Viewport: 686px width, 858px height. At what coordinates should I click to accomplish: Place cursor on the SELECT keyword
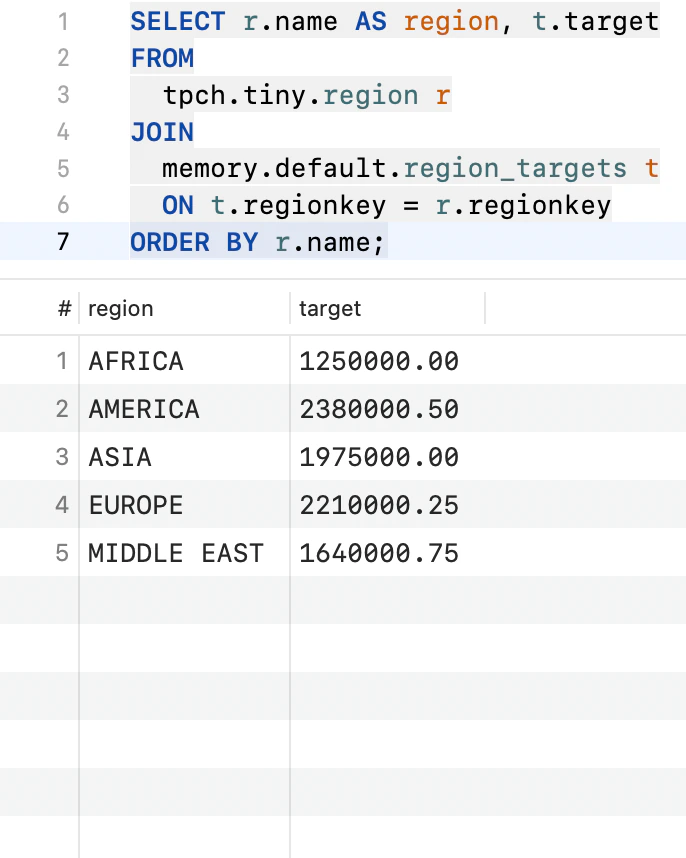pos(178,22)
